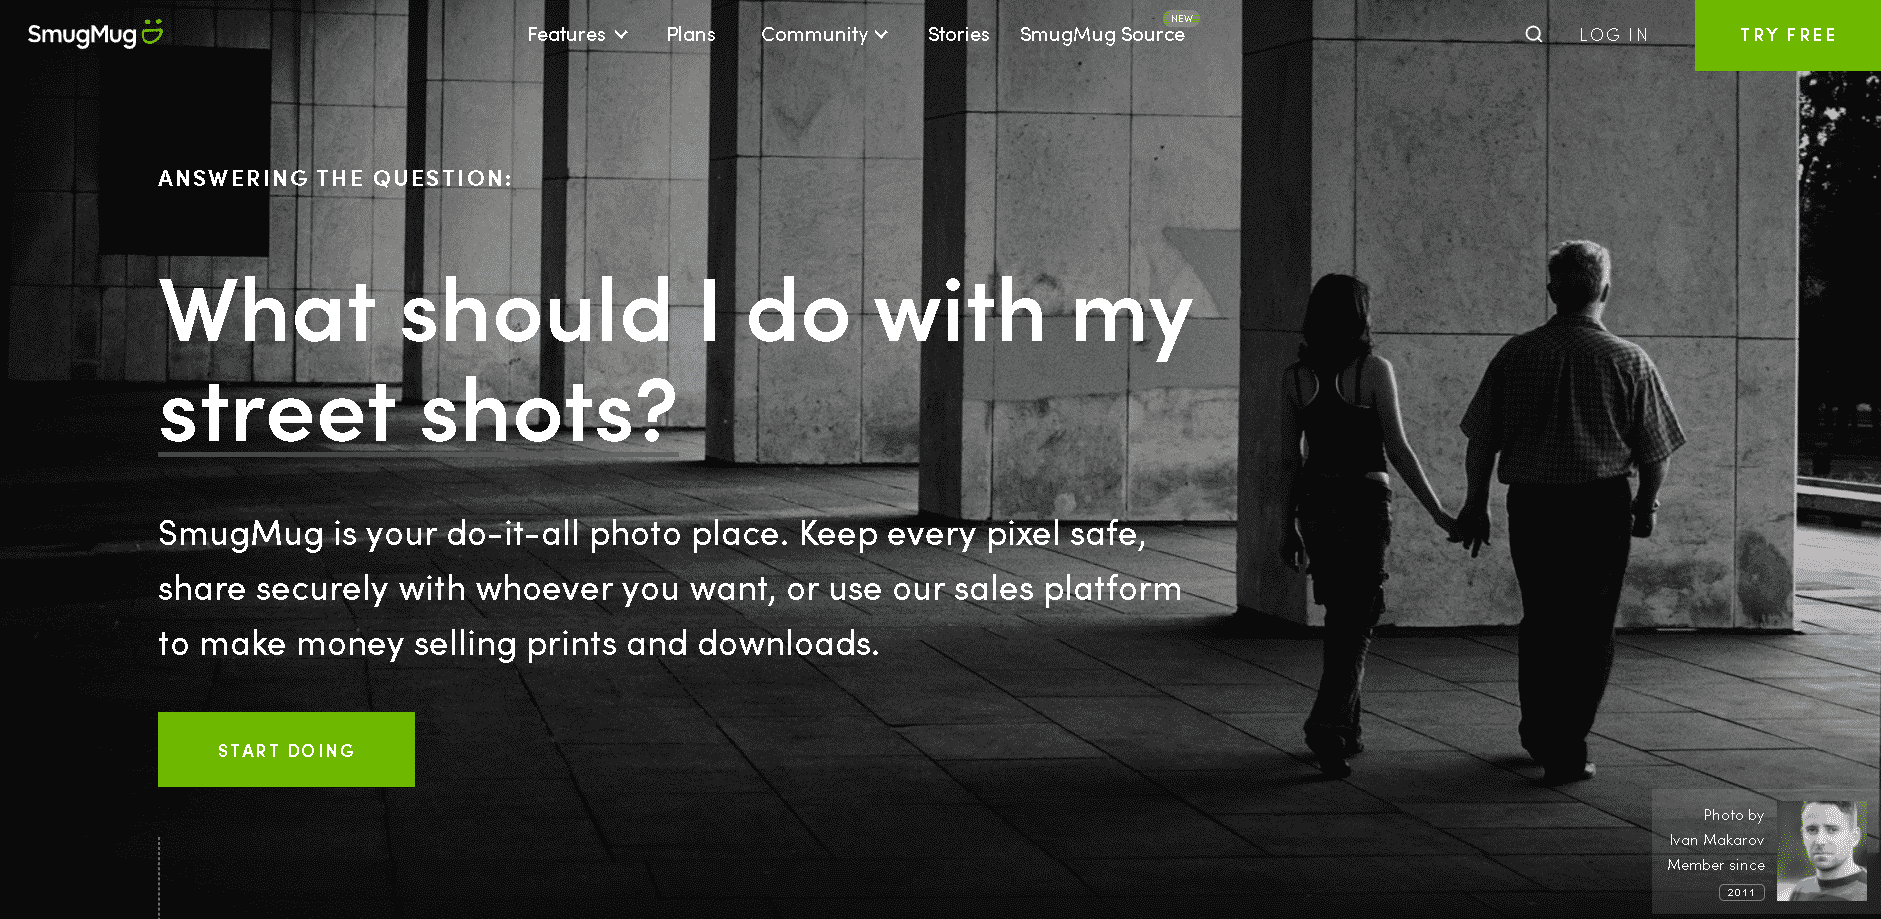Screen dimensions: 1881x919
Task: Click the Member since text
Action: [x=1716, y=865]
